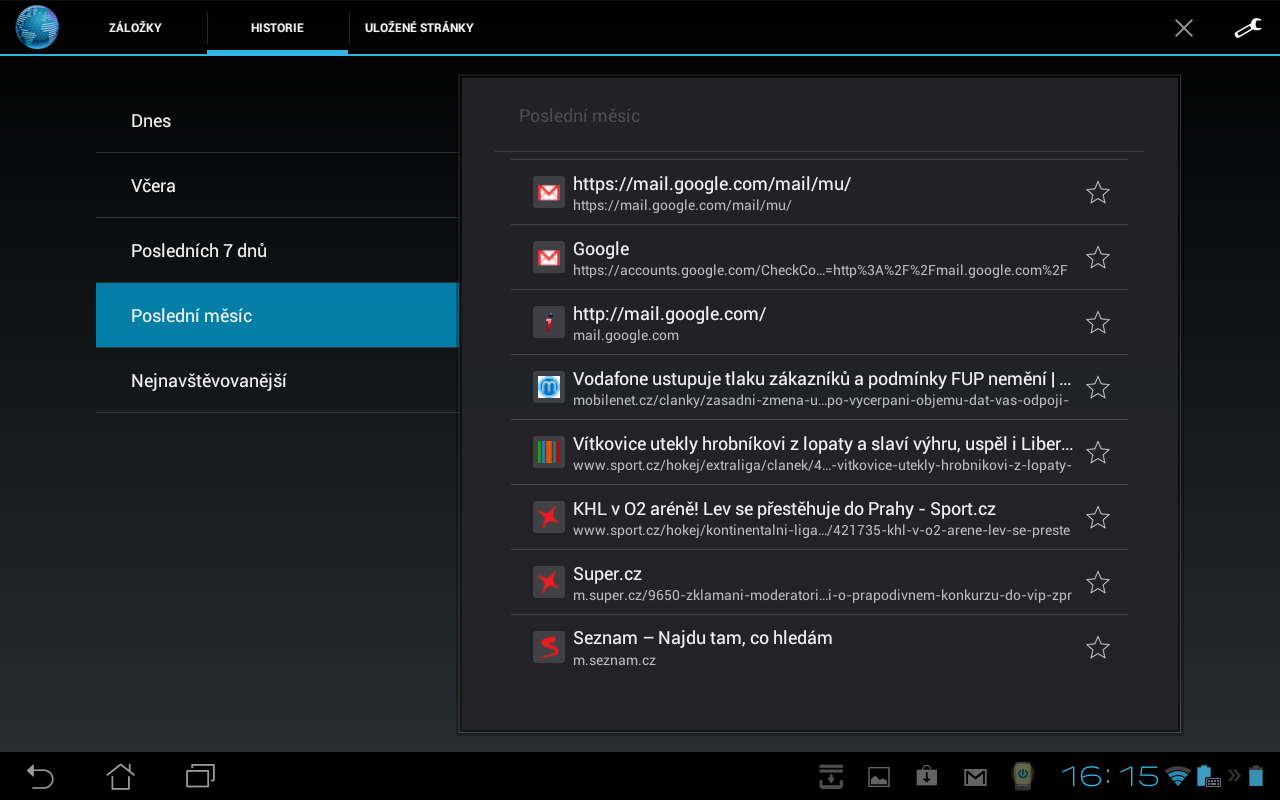Image resolution: width=1280 pixels, height=800 pixels.
Task: Switch to the ZÁLOŽKY tab
Action: click(135, 27)
